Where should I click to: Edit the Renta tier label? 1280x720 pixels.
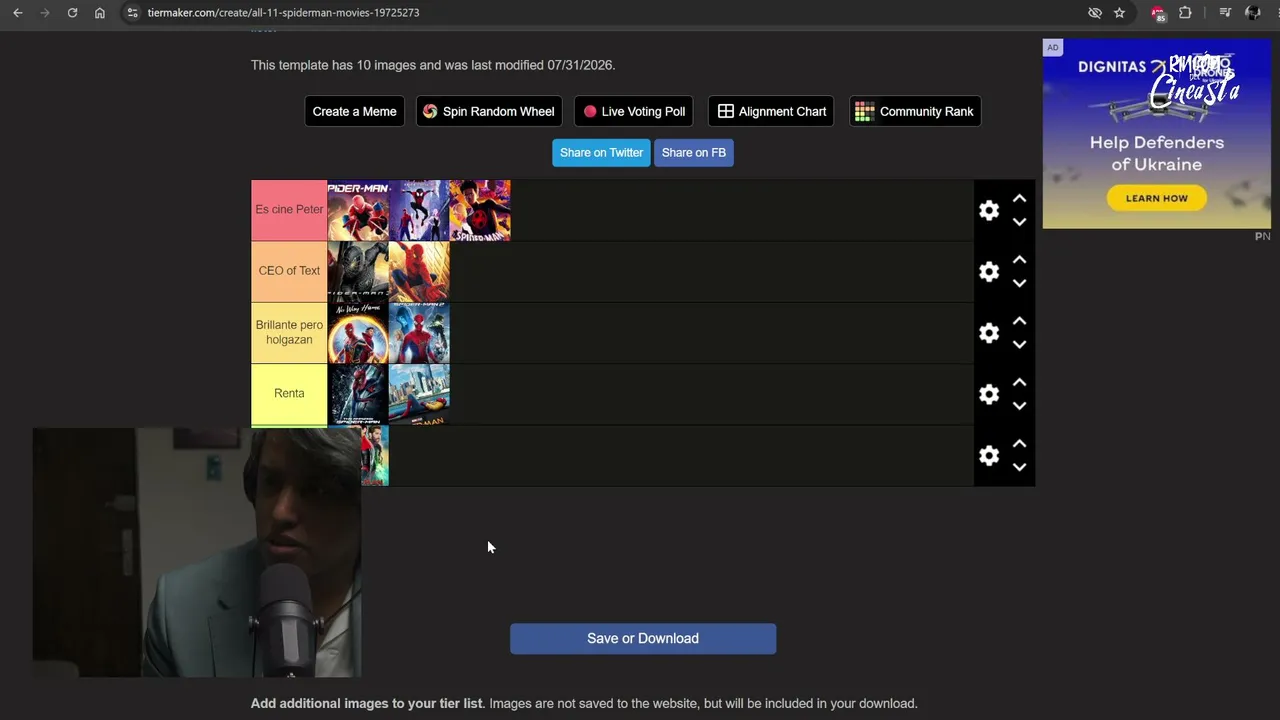click(x=289, y=394)
